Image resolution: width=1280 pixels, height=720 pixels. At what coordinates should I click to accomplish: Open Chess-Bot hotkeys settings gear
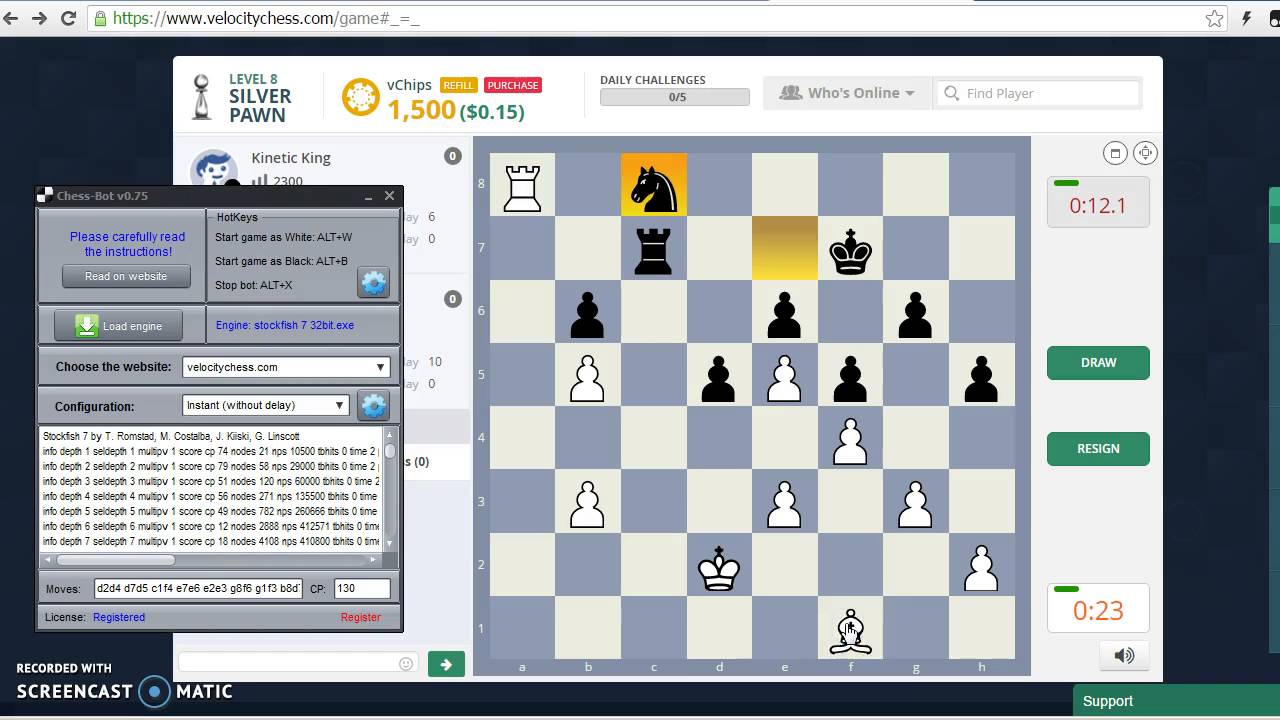pyautogui.click(x=373, y=283)
